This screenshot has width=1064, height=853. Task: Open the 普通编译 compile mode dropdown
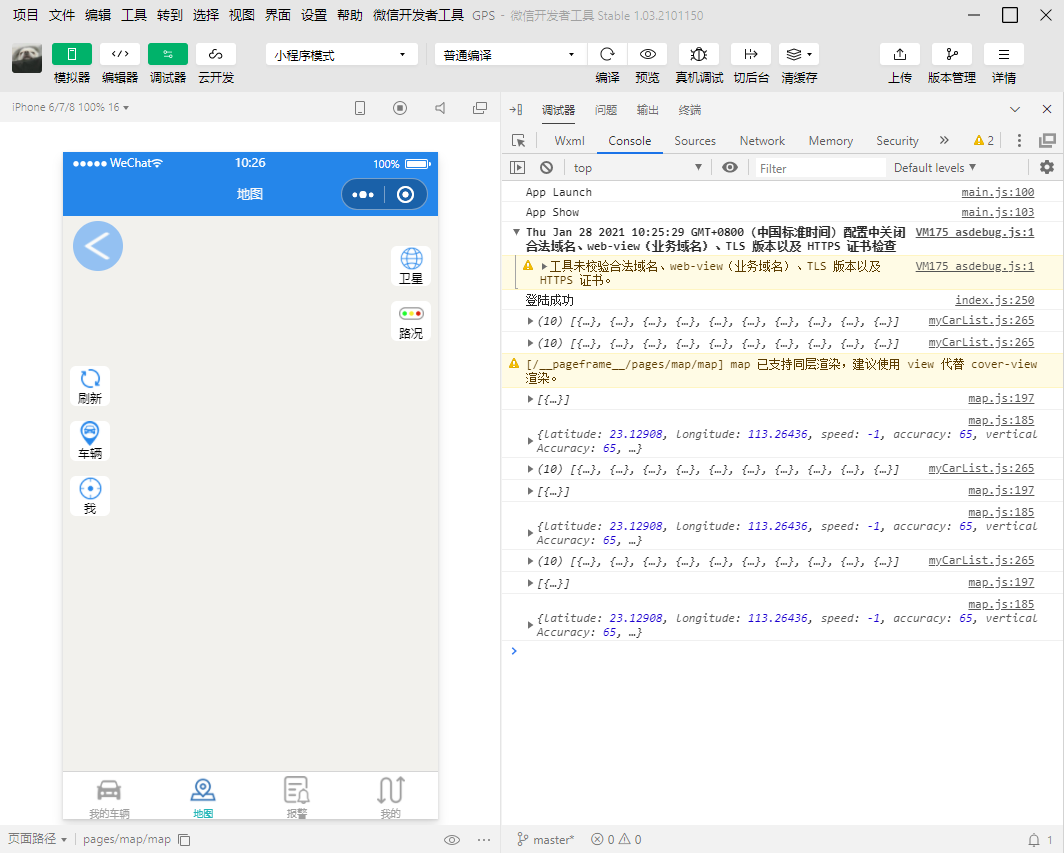tap(510, 55)
